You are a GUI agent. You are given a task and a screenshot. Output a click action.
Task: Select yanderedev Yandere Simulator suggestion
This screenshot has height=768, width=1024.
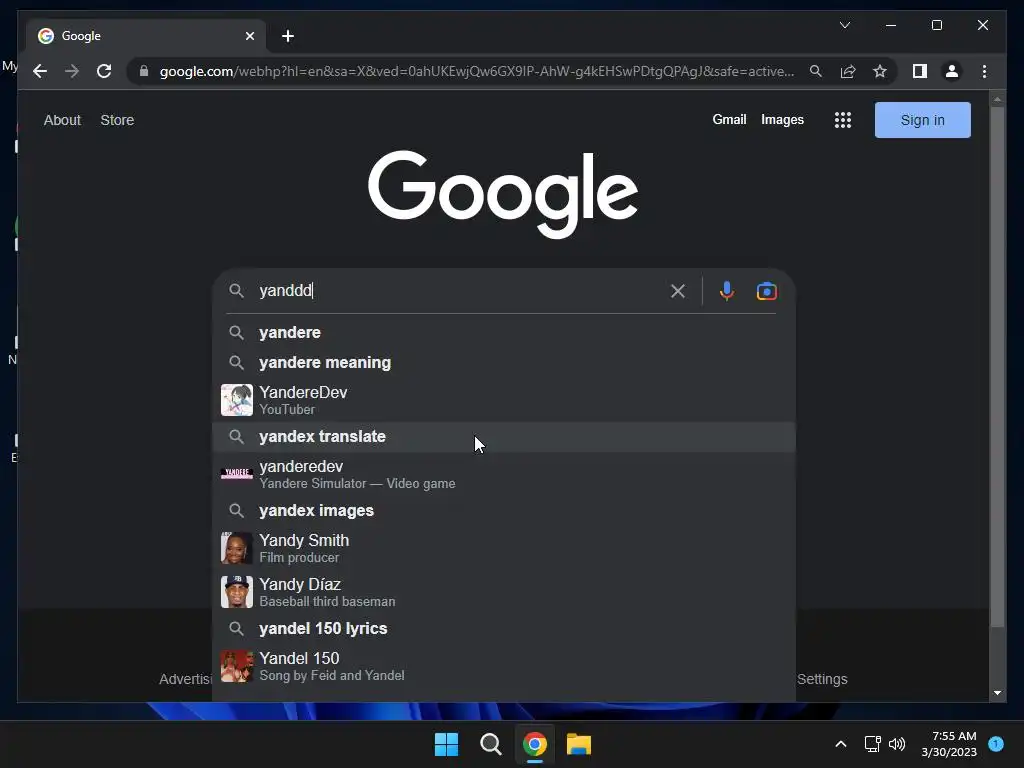[504, 473]
